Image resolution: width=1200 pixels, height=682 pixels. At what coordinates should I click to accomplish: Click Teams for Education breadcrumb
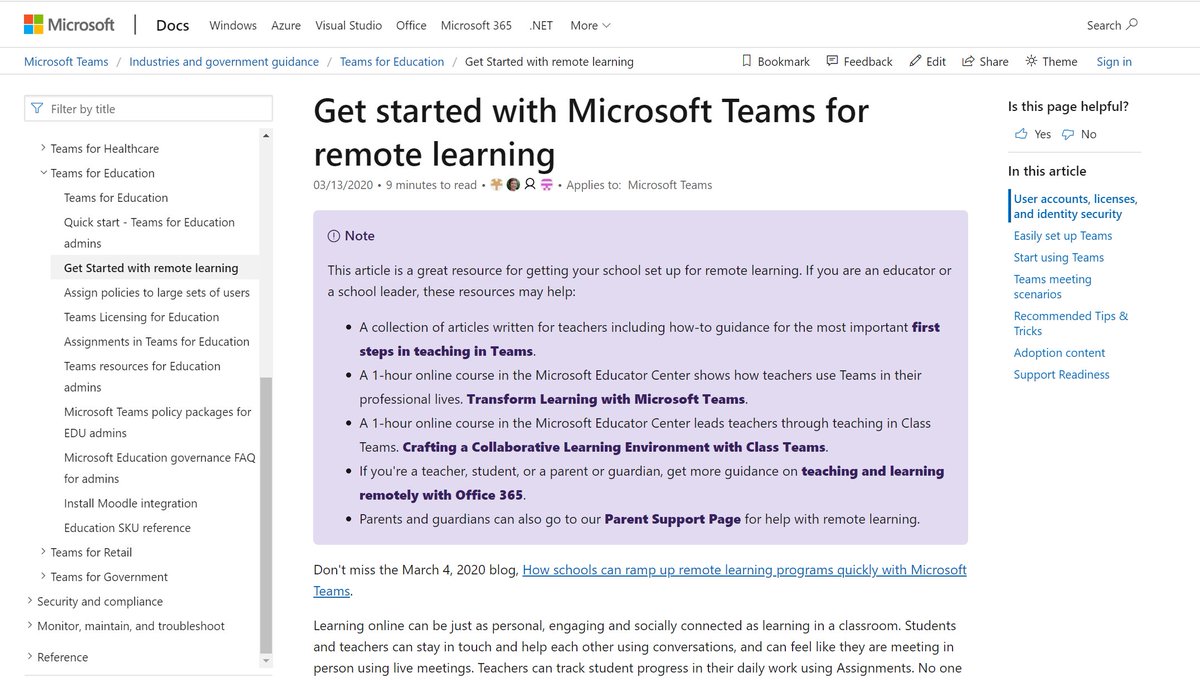[x=392, y=61]
